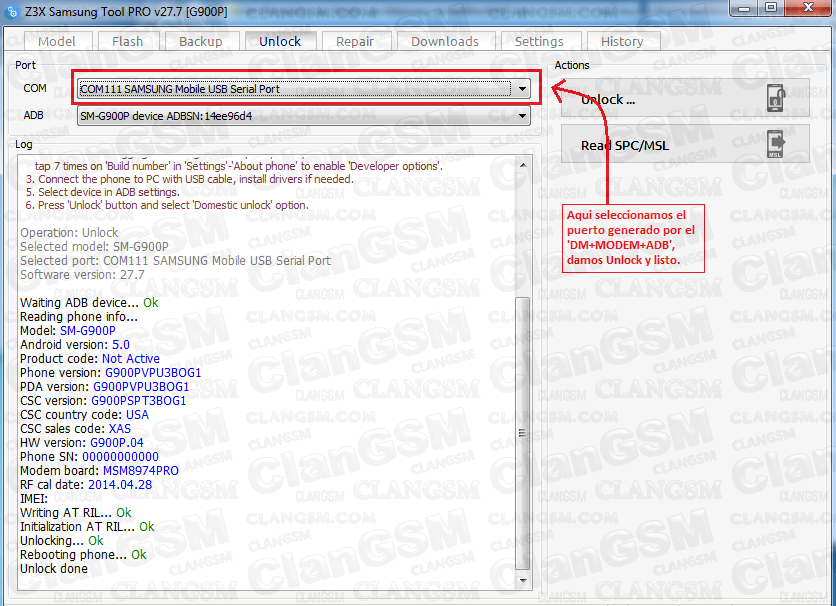
Task: Click log step 'Connect the phone to PC'
Action: tap(190, 179)
